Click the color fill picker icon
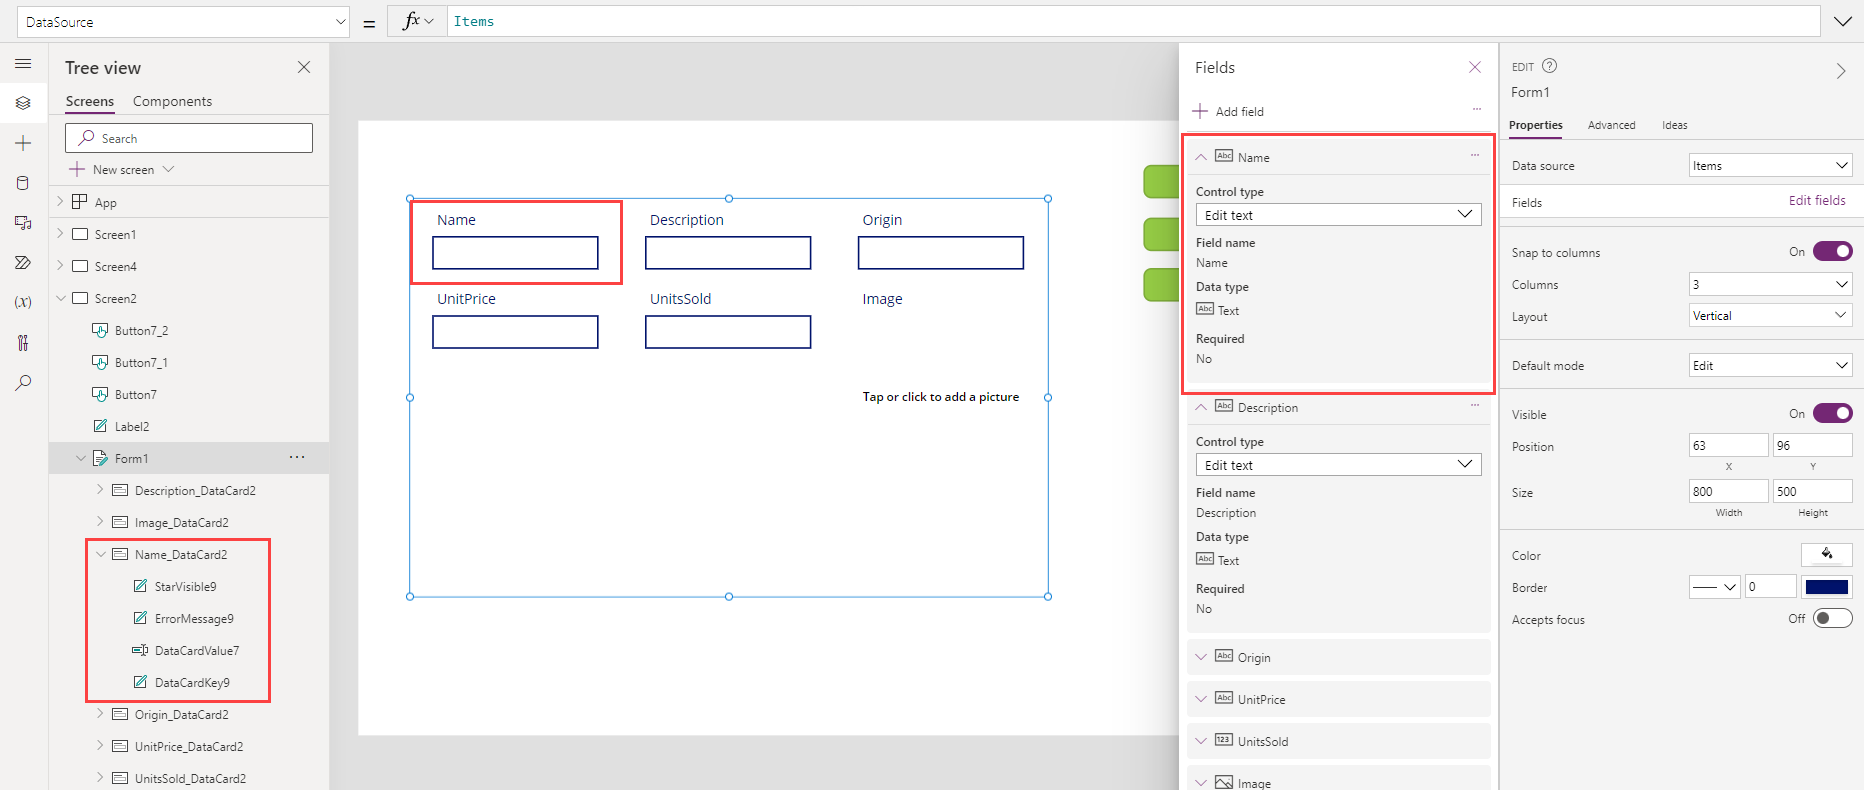 pos(1826,554)
